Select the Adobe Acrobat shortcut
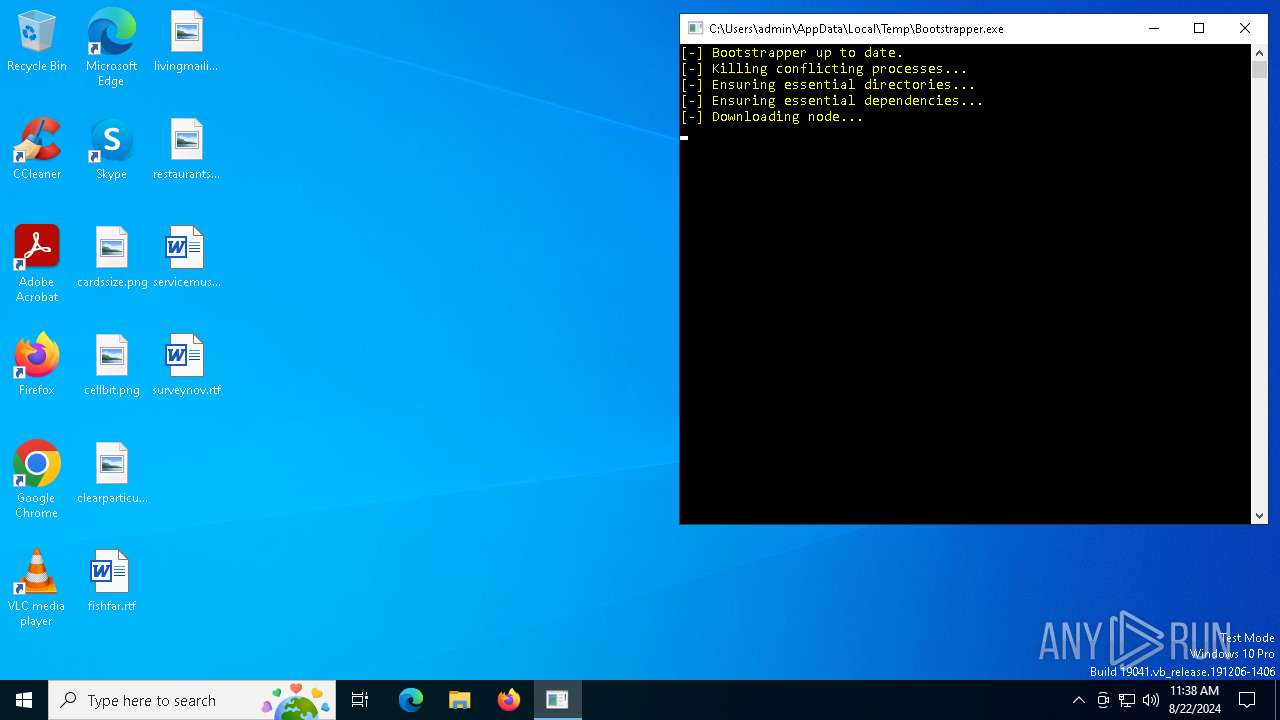This screenshot has height=720, width=1280. tap(37, 264)
